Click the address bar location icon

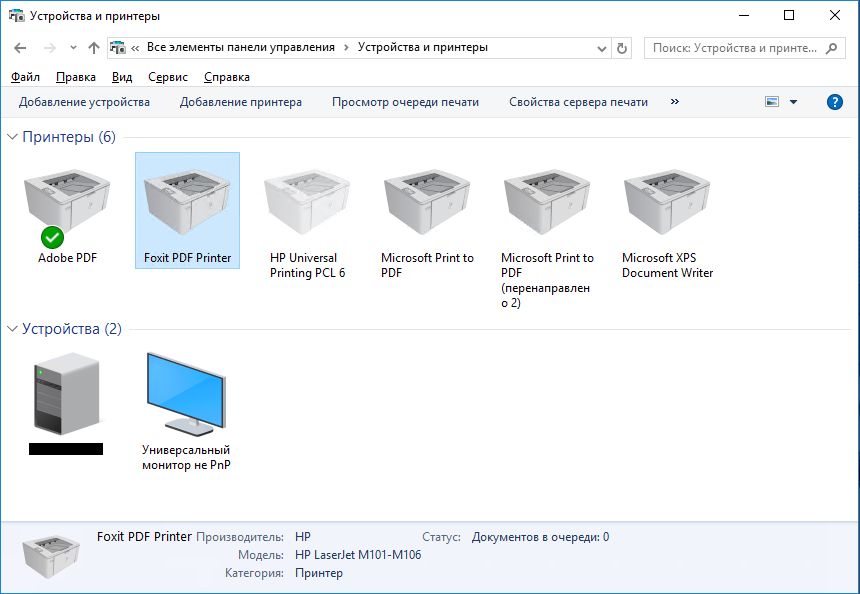point(117,48)
